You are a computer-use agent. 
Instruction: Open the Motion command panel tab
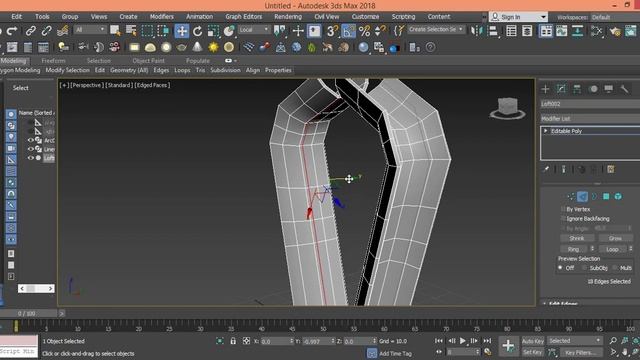593,89
